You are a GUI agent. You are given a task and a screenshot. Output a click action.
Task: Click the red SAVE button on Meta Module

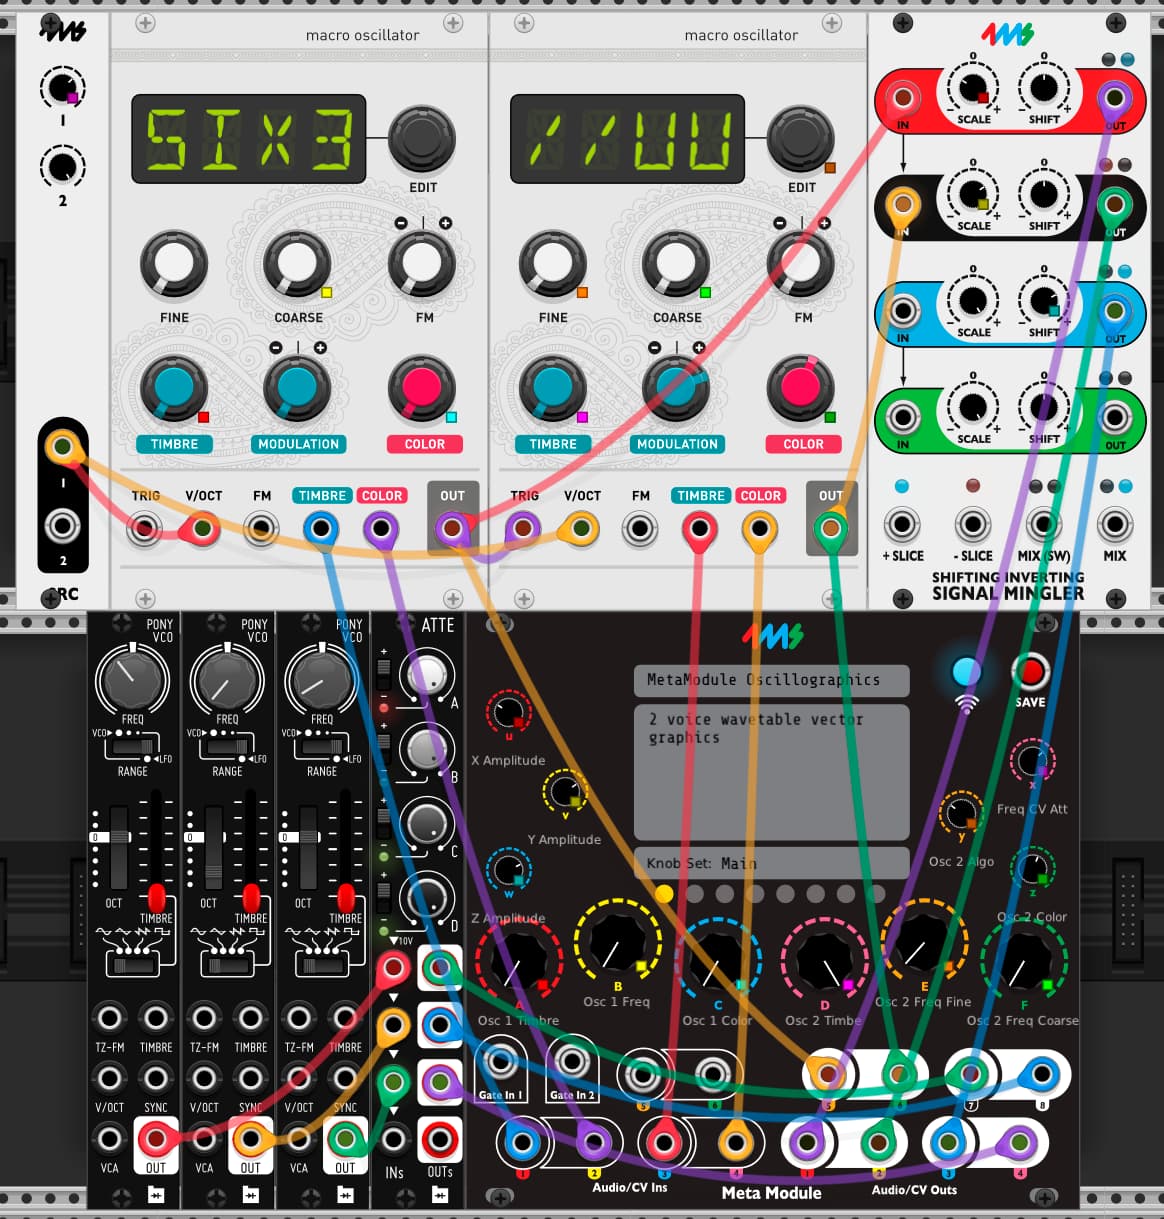[1030, 670]
